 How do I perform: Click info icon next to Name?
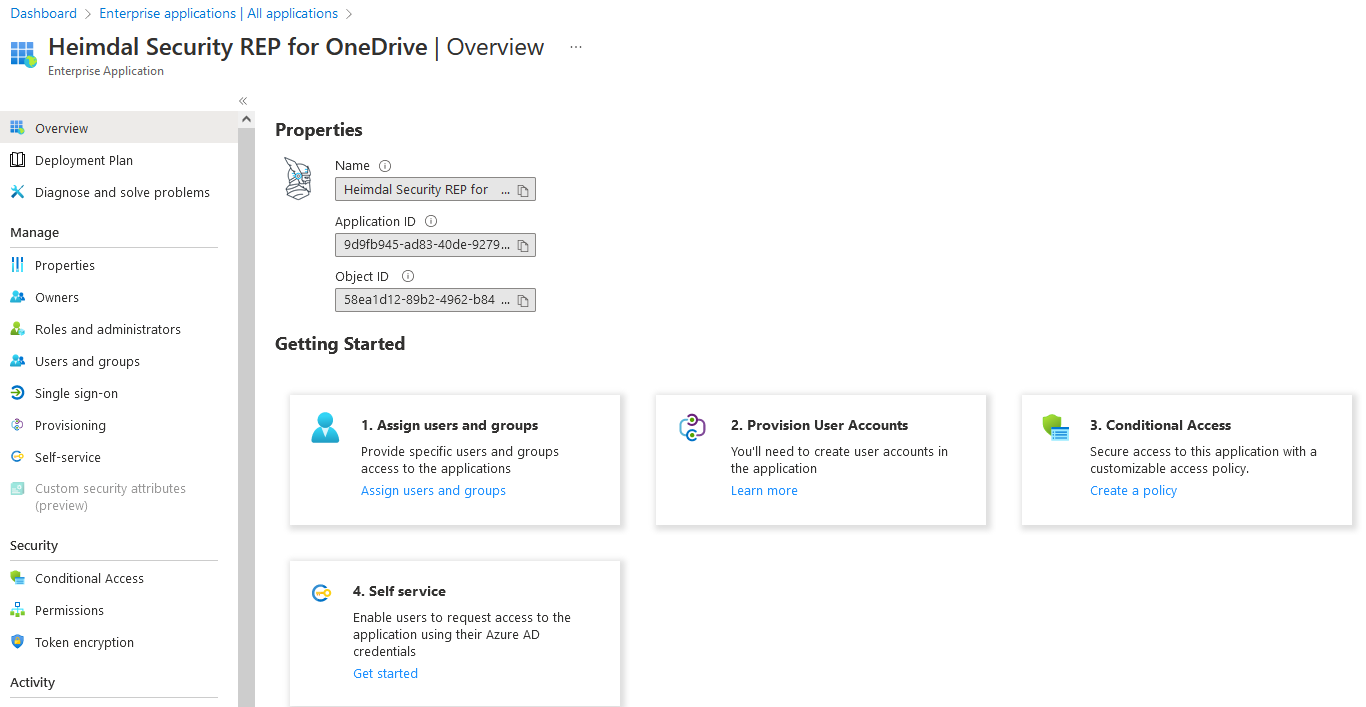pos(385,166)
